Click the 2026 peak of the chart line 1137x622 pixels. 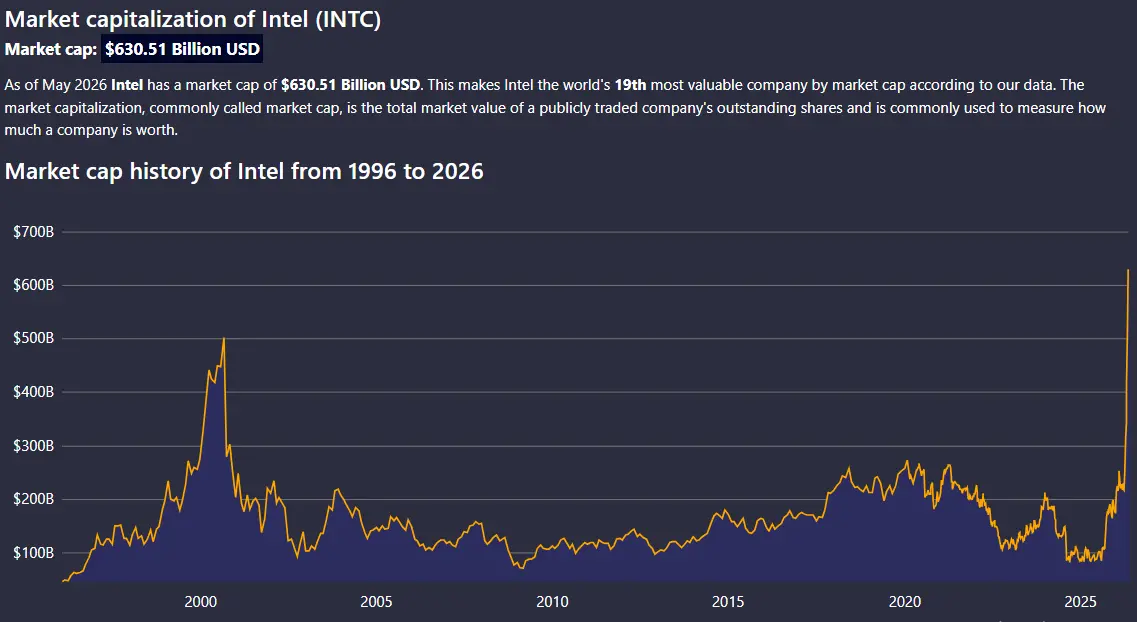(x=1128, y=270)
